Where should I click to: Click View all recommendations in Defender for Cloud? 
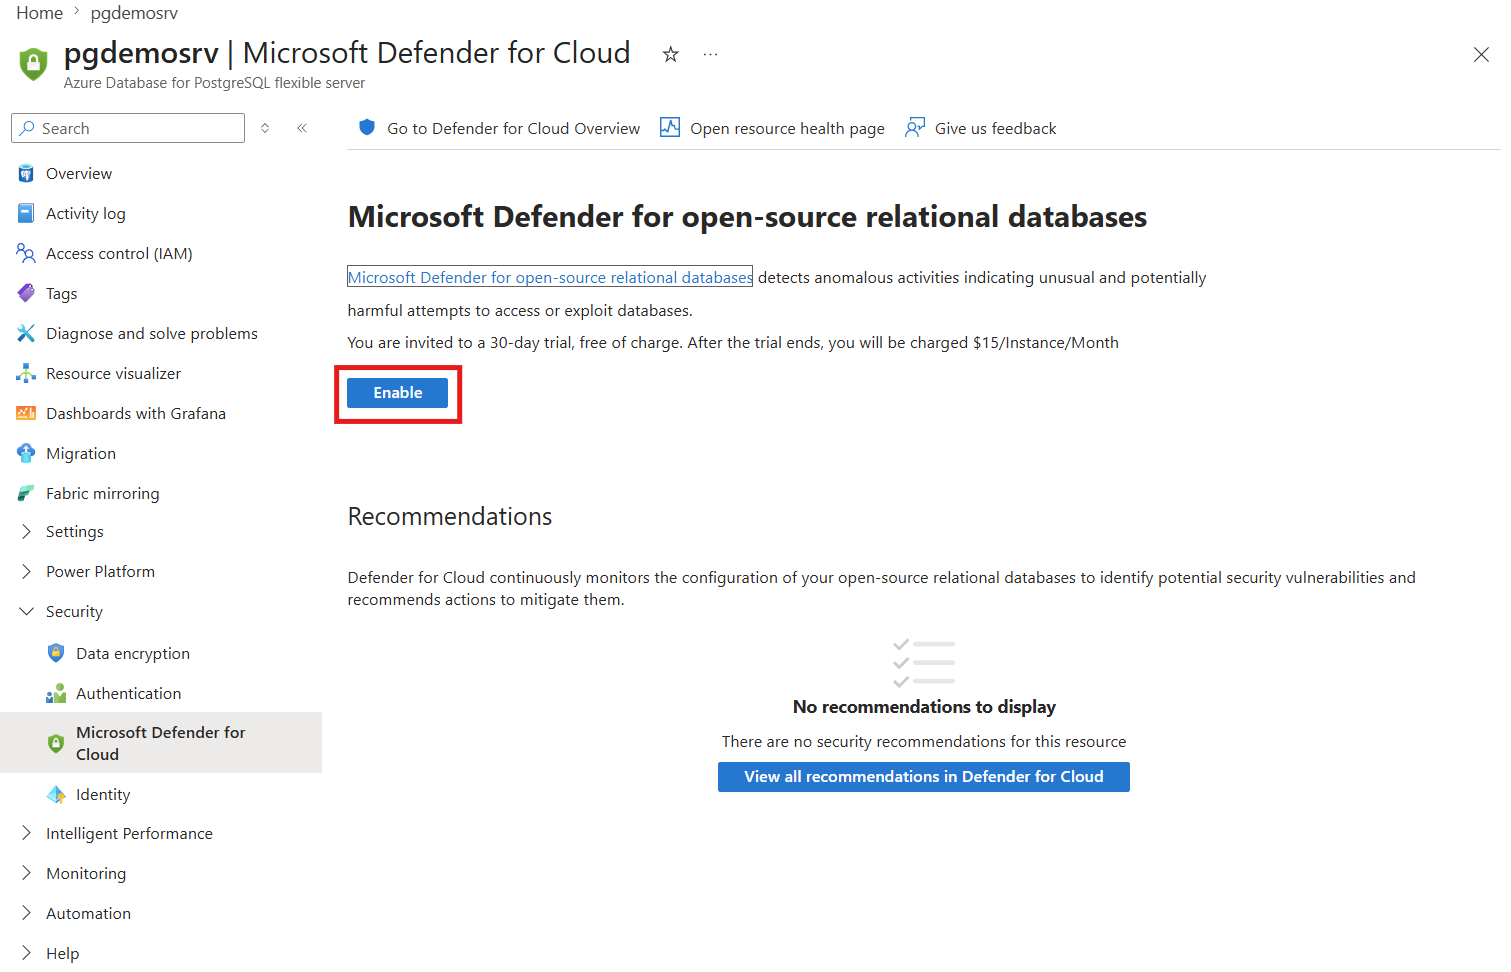924,777
